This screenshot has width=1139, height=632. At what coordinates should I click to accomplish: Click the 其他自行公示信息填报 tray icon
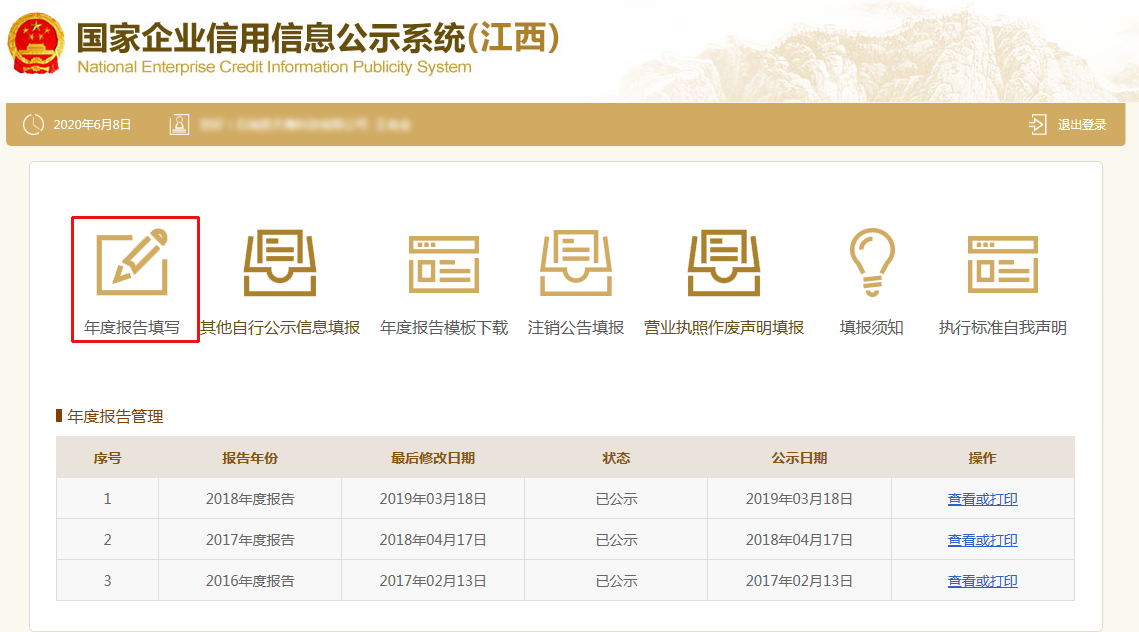280,263
